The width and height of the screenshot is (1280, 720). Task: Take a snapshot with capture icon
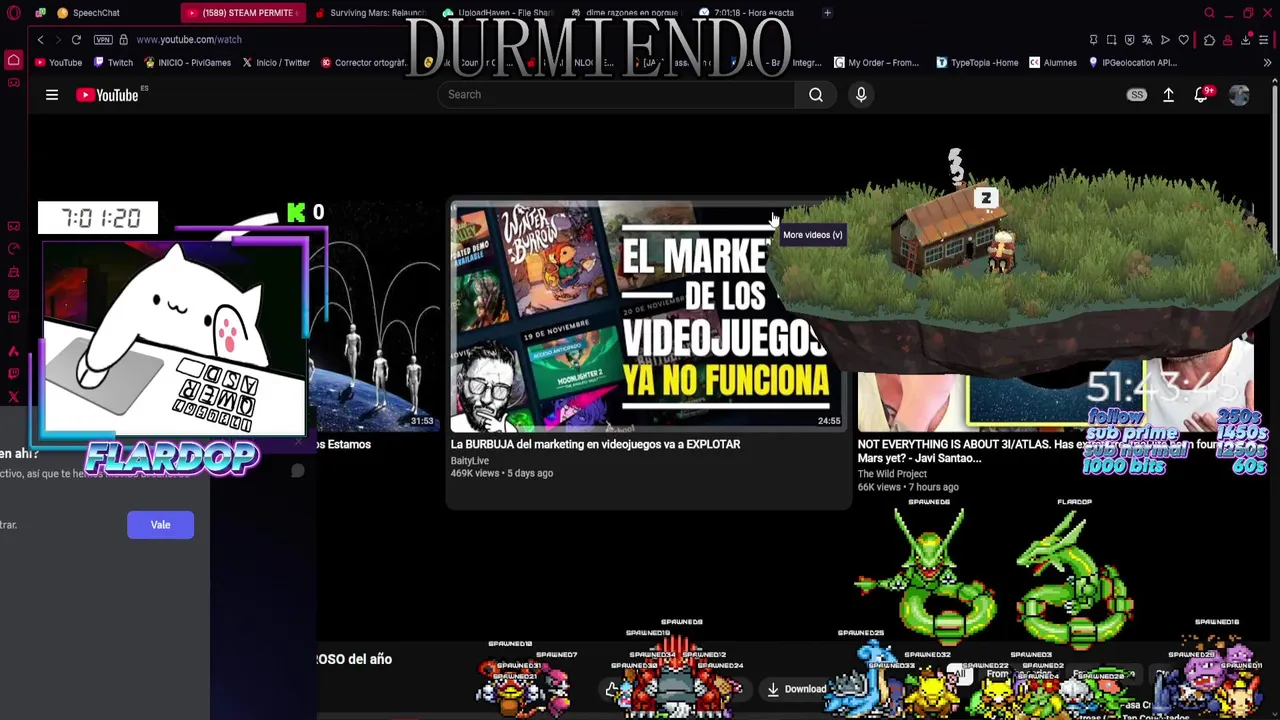coord(1111,39)
